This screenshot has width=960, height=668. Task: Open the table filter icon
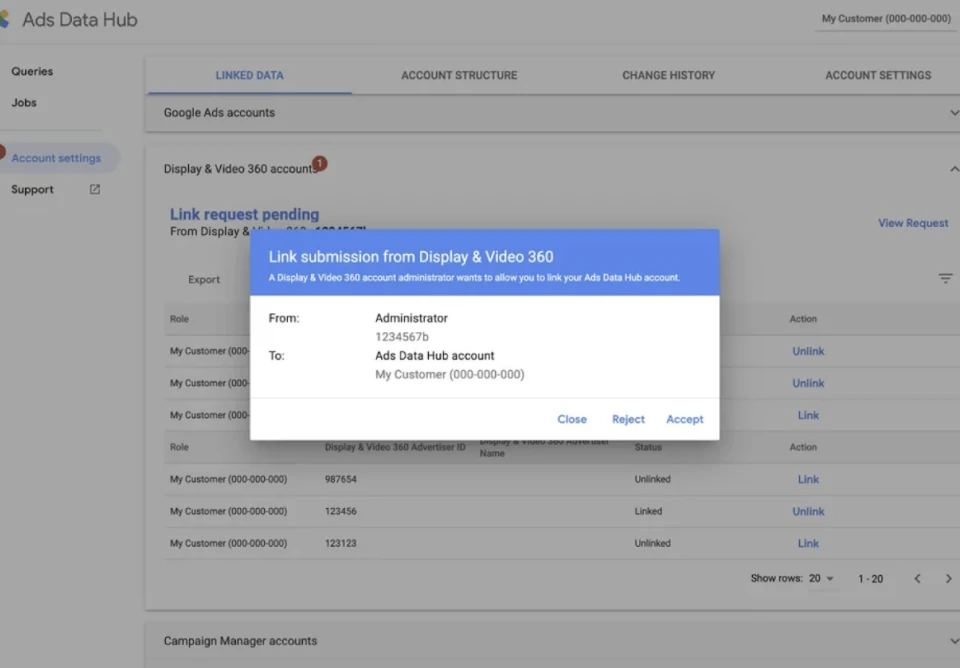tap(945, 279)
